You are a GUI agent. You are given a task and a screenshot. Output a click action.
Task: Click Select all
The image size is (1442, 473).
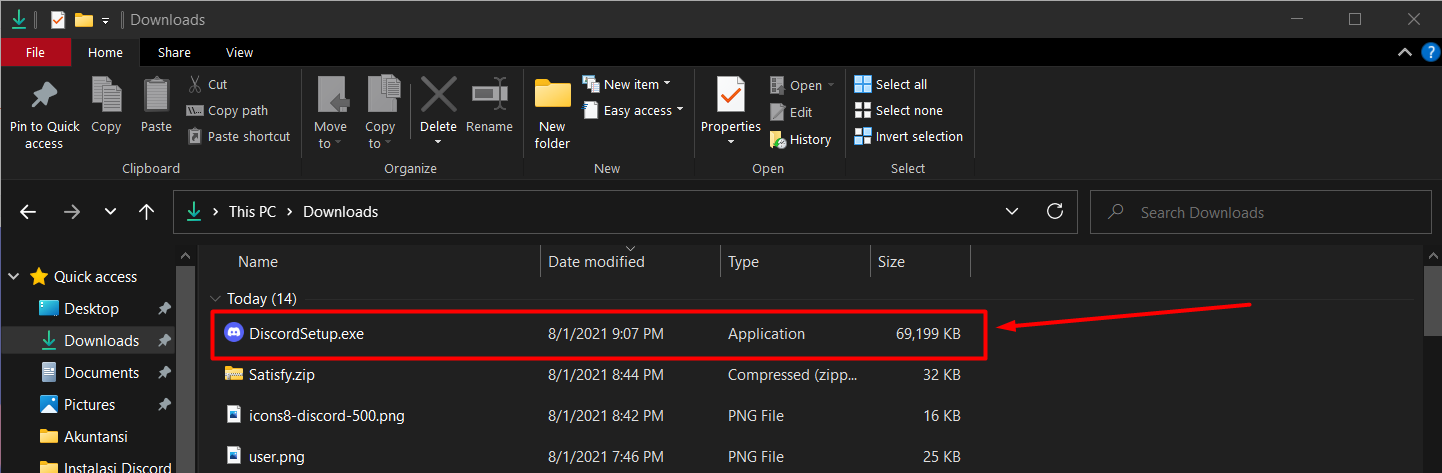(891, 85)
